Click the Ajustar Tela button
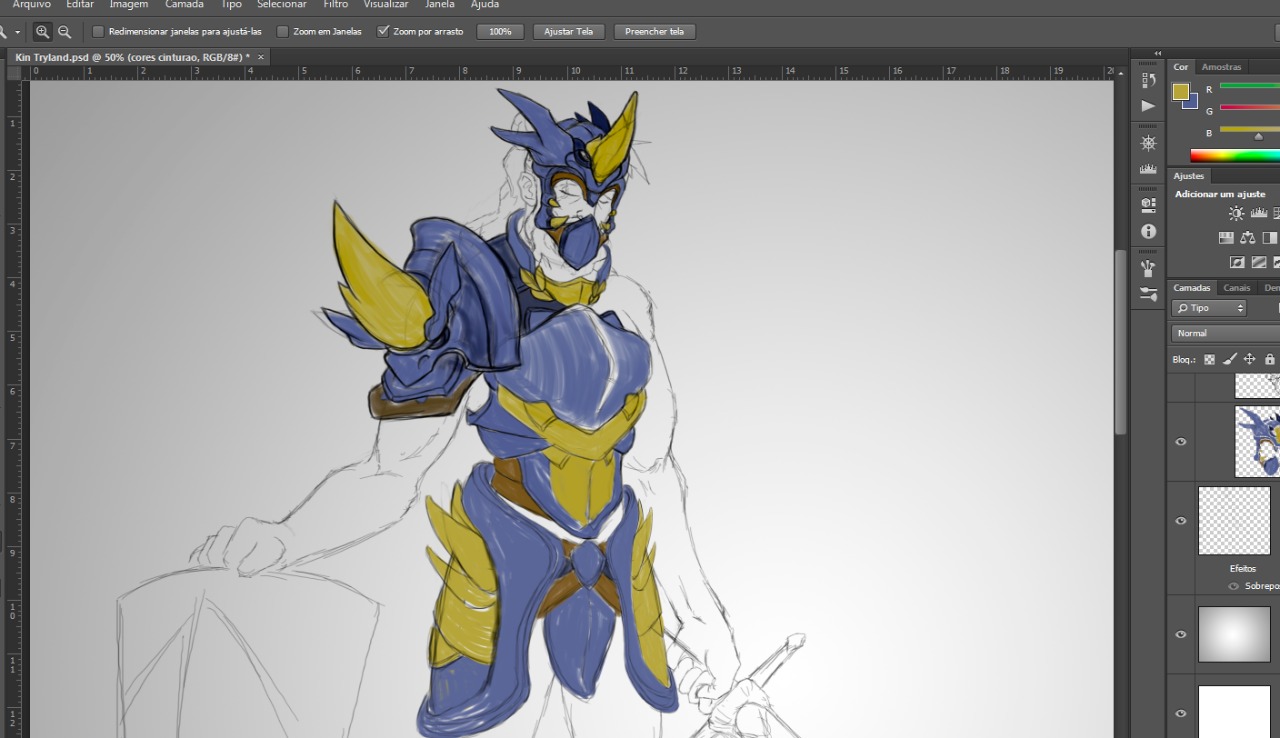This screenshot has width=1280, height=738. 568,32
